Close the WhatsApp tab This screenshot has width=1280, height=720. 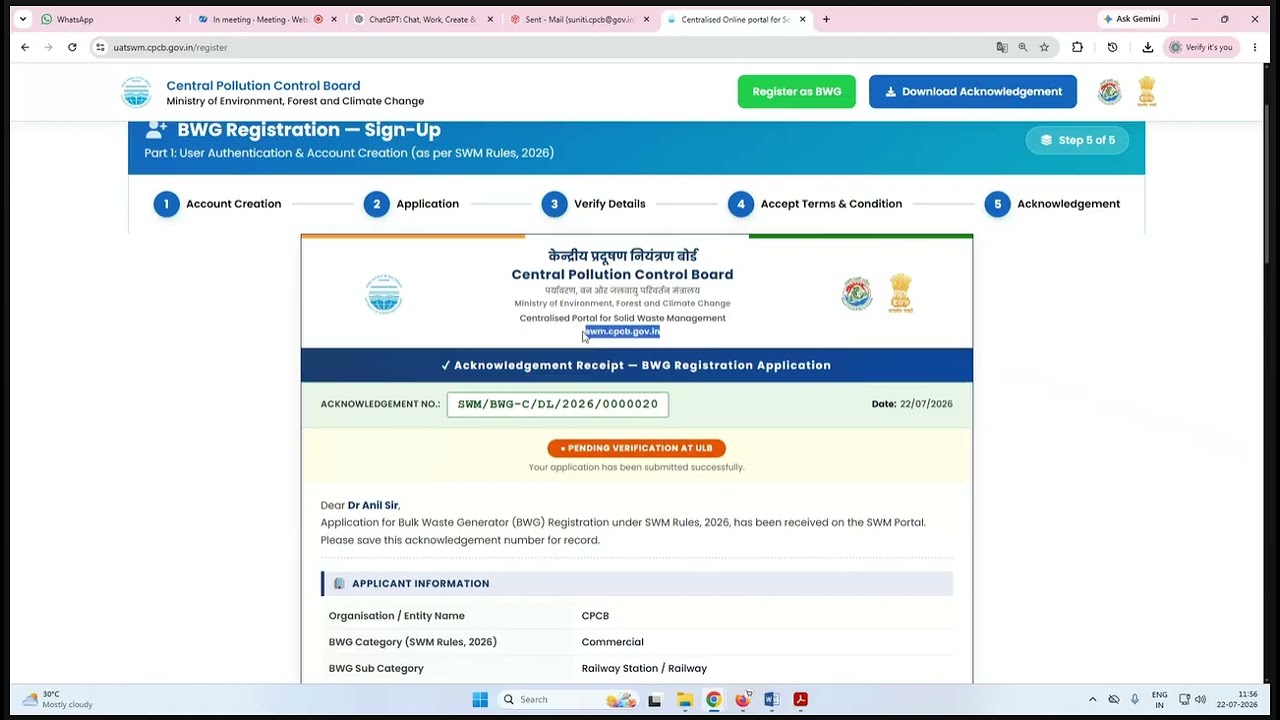(178, 19)
